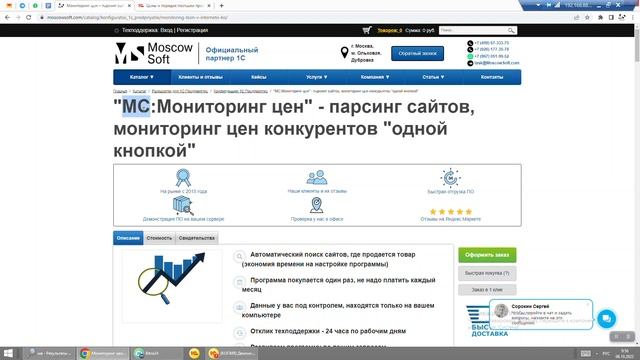Click the 24-hour fast shipping icon
Image resolution: width=640 pixels, height=360 pixels.
tap(450, 178)
